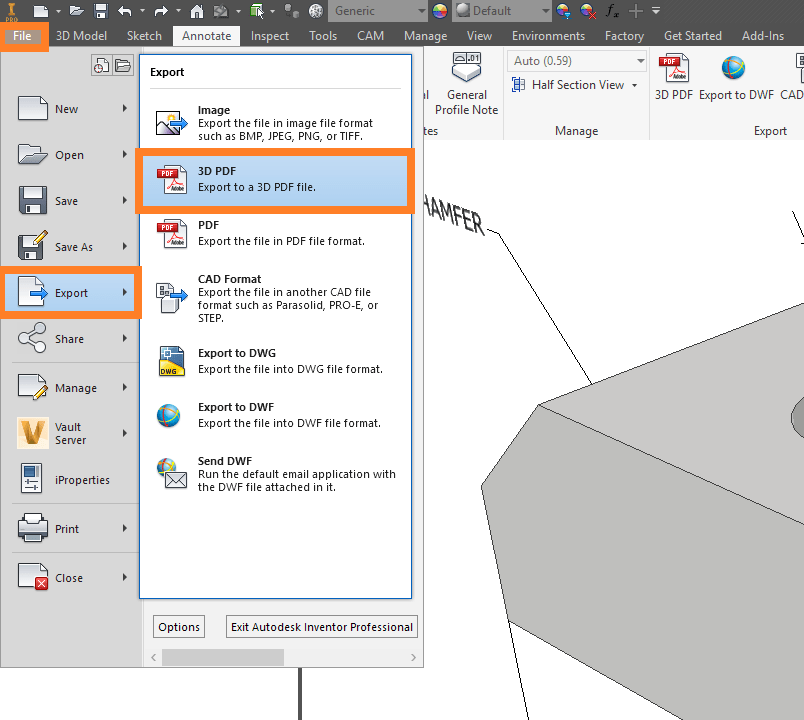Switch to the Add-Ins tab

click(x=762, y=36)
